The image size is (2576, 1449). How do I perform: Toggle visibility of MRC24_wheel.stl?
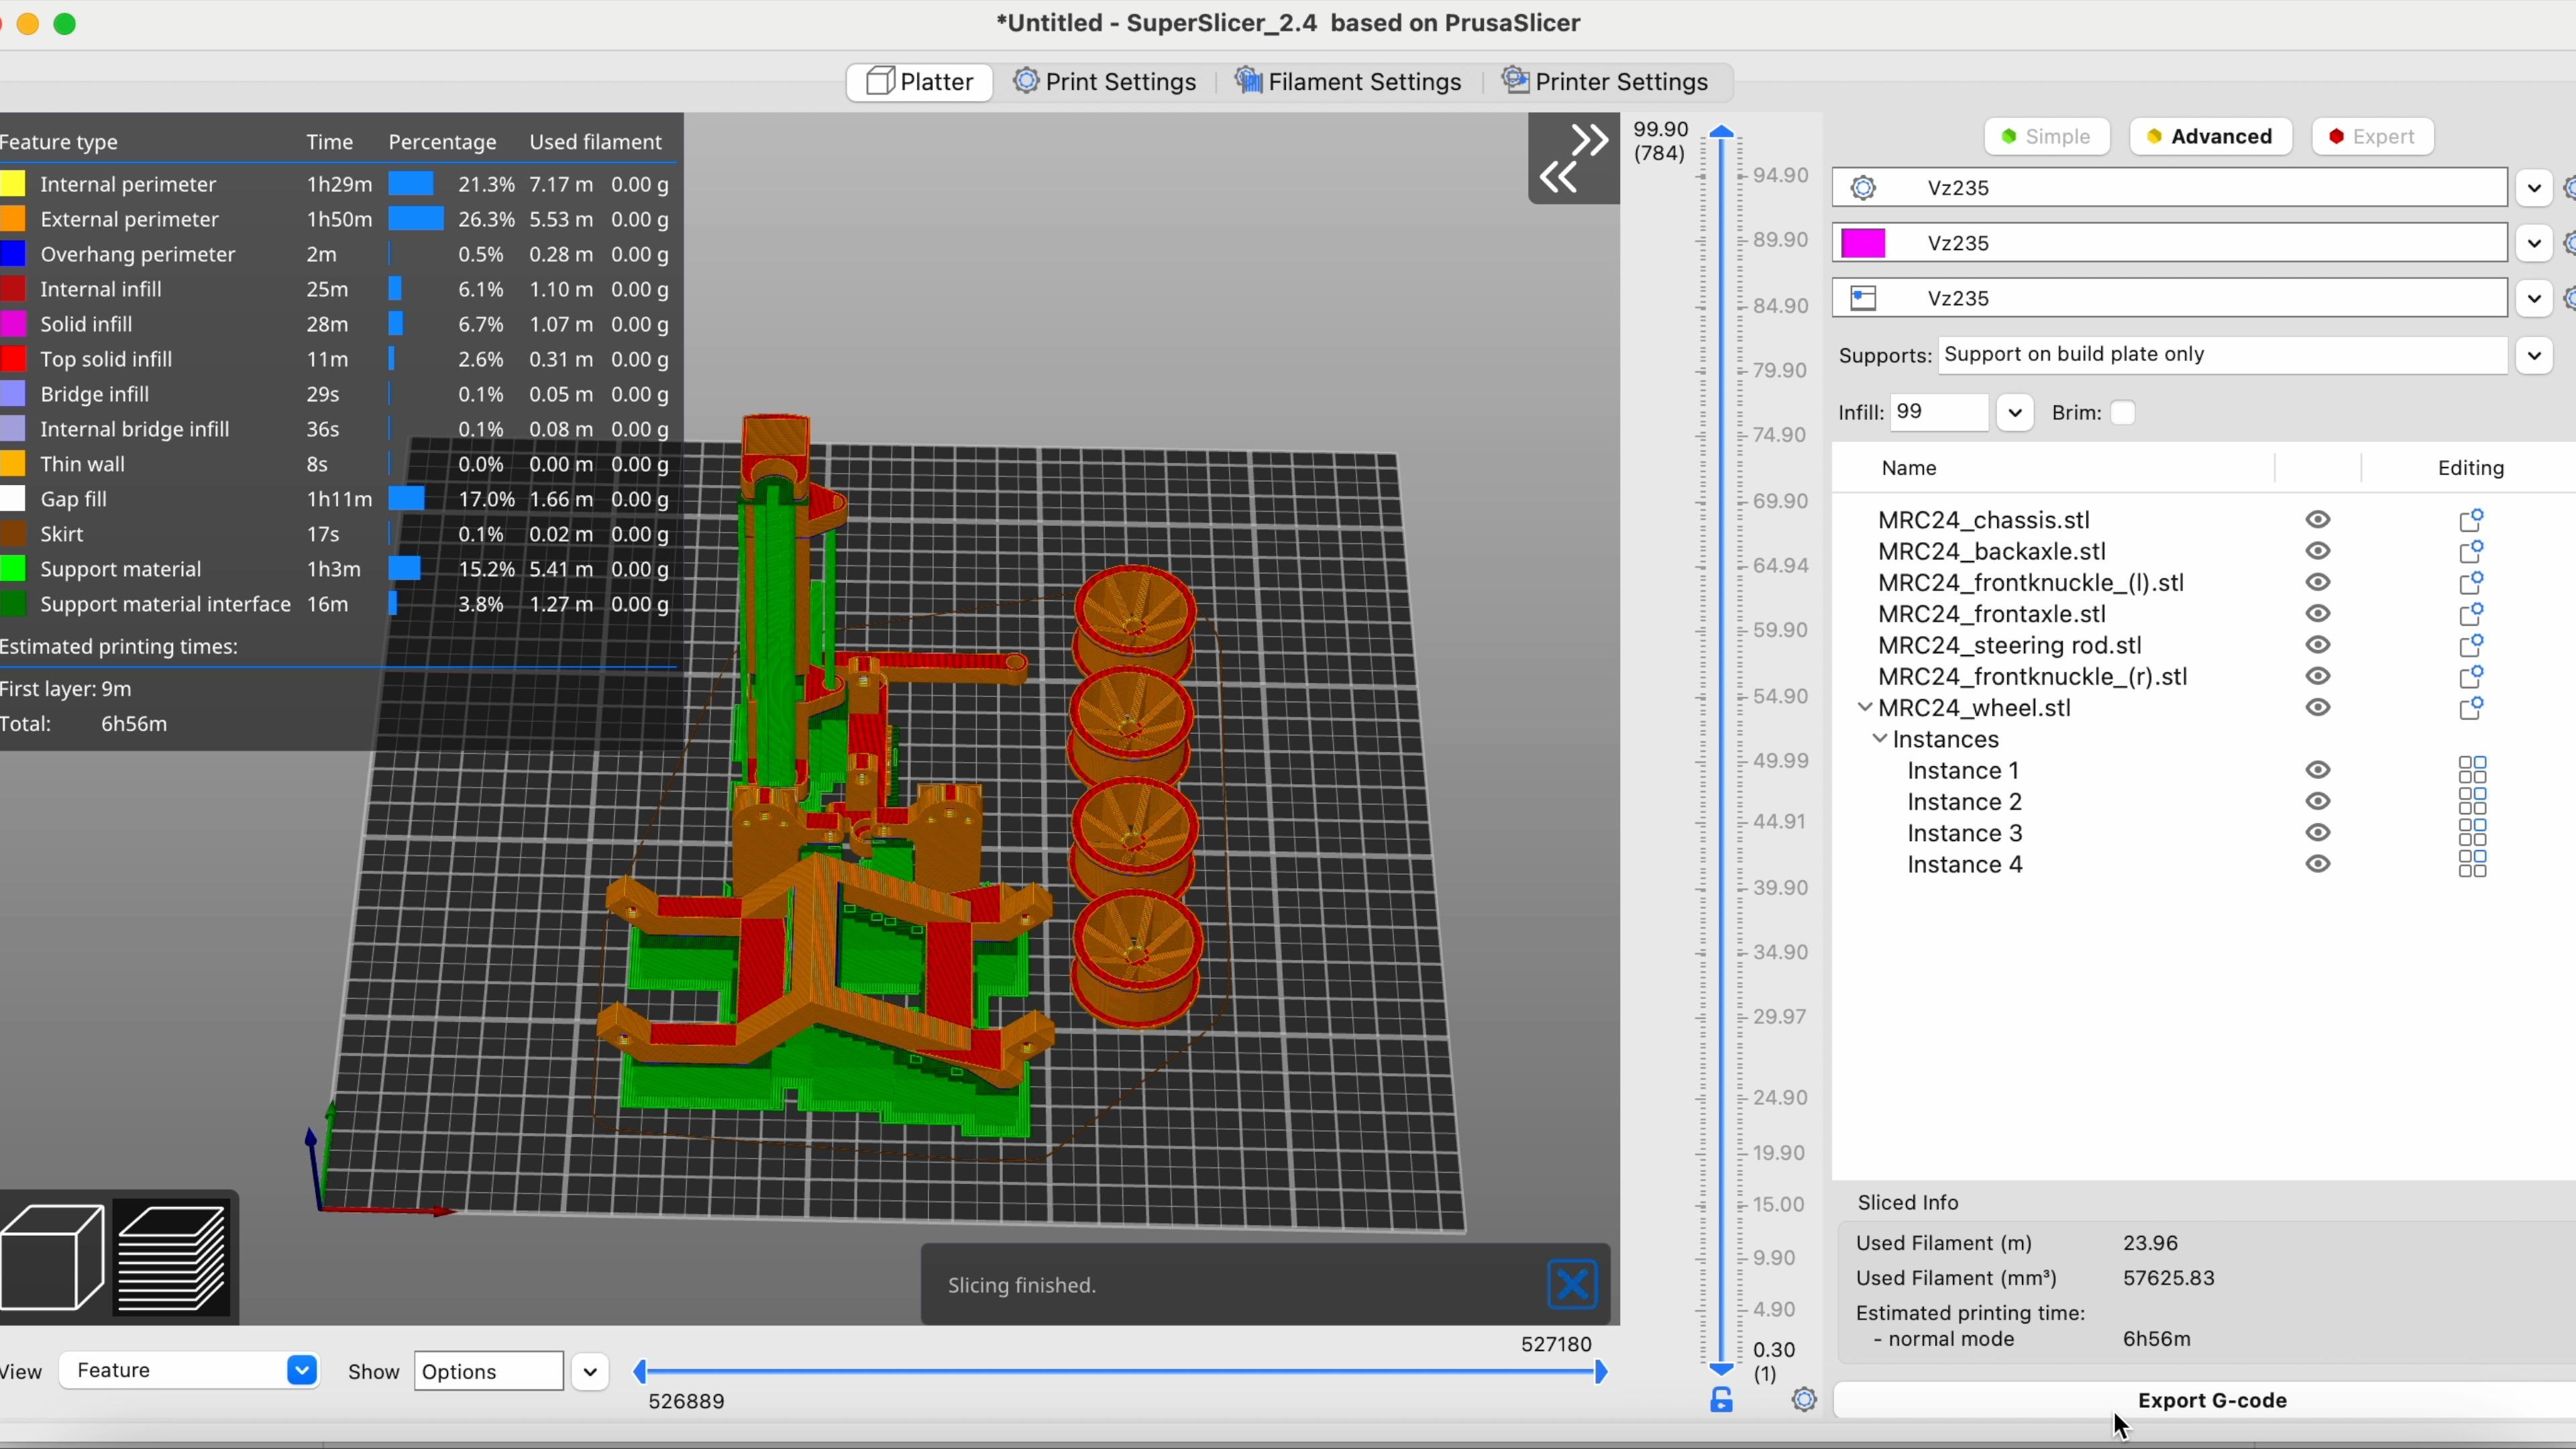(2318, 708)
